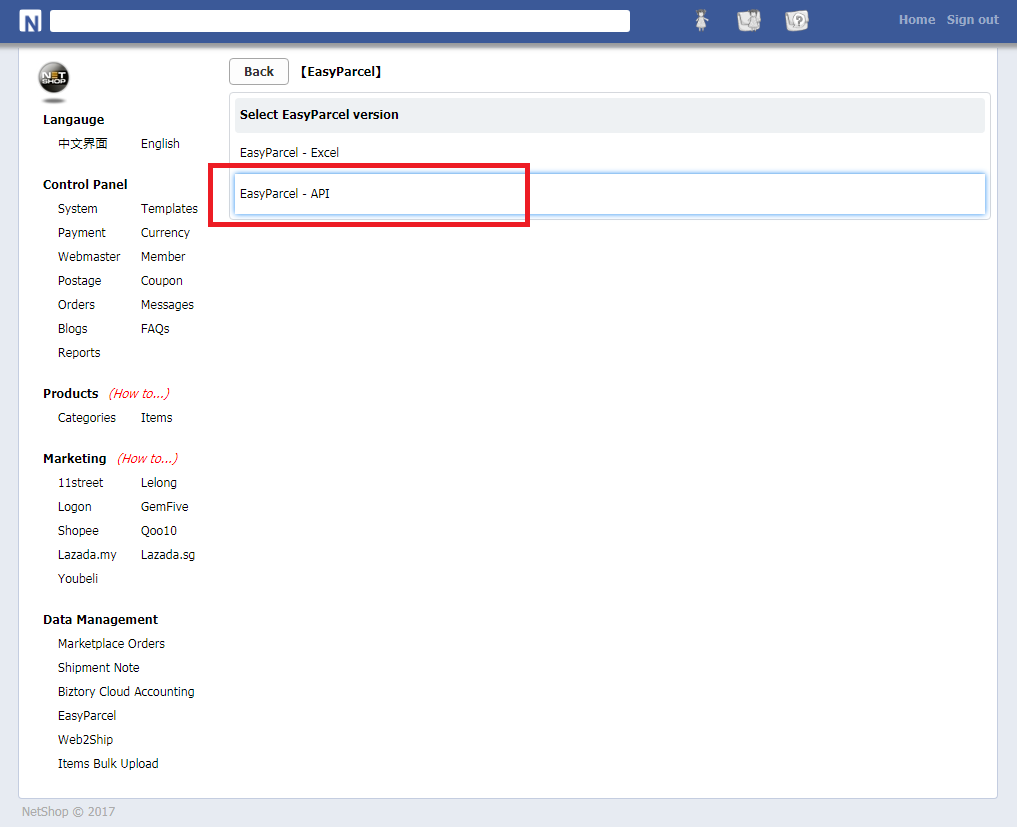Viewport: 1017px width, 827px height.
Task: Switch language to 中文界面
Action: tap(82, 143)
